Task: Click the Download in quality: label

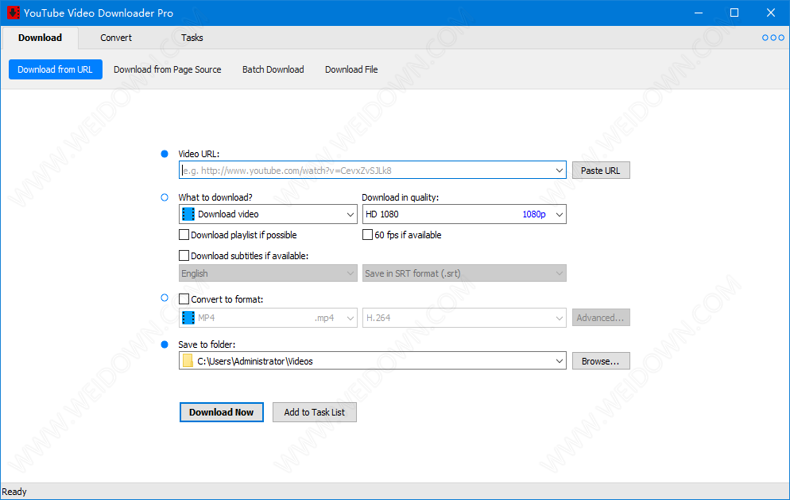Action: [x=400, y=198]
